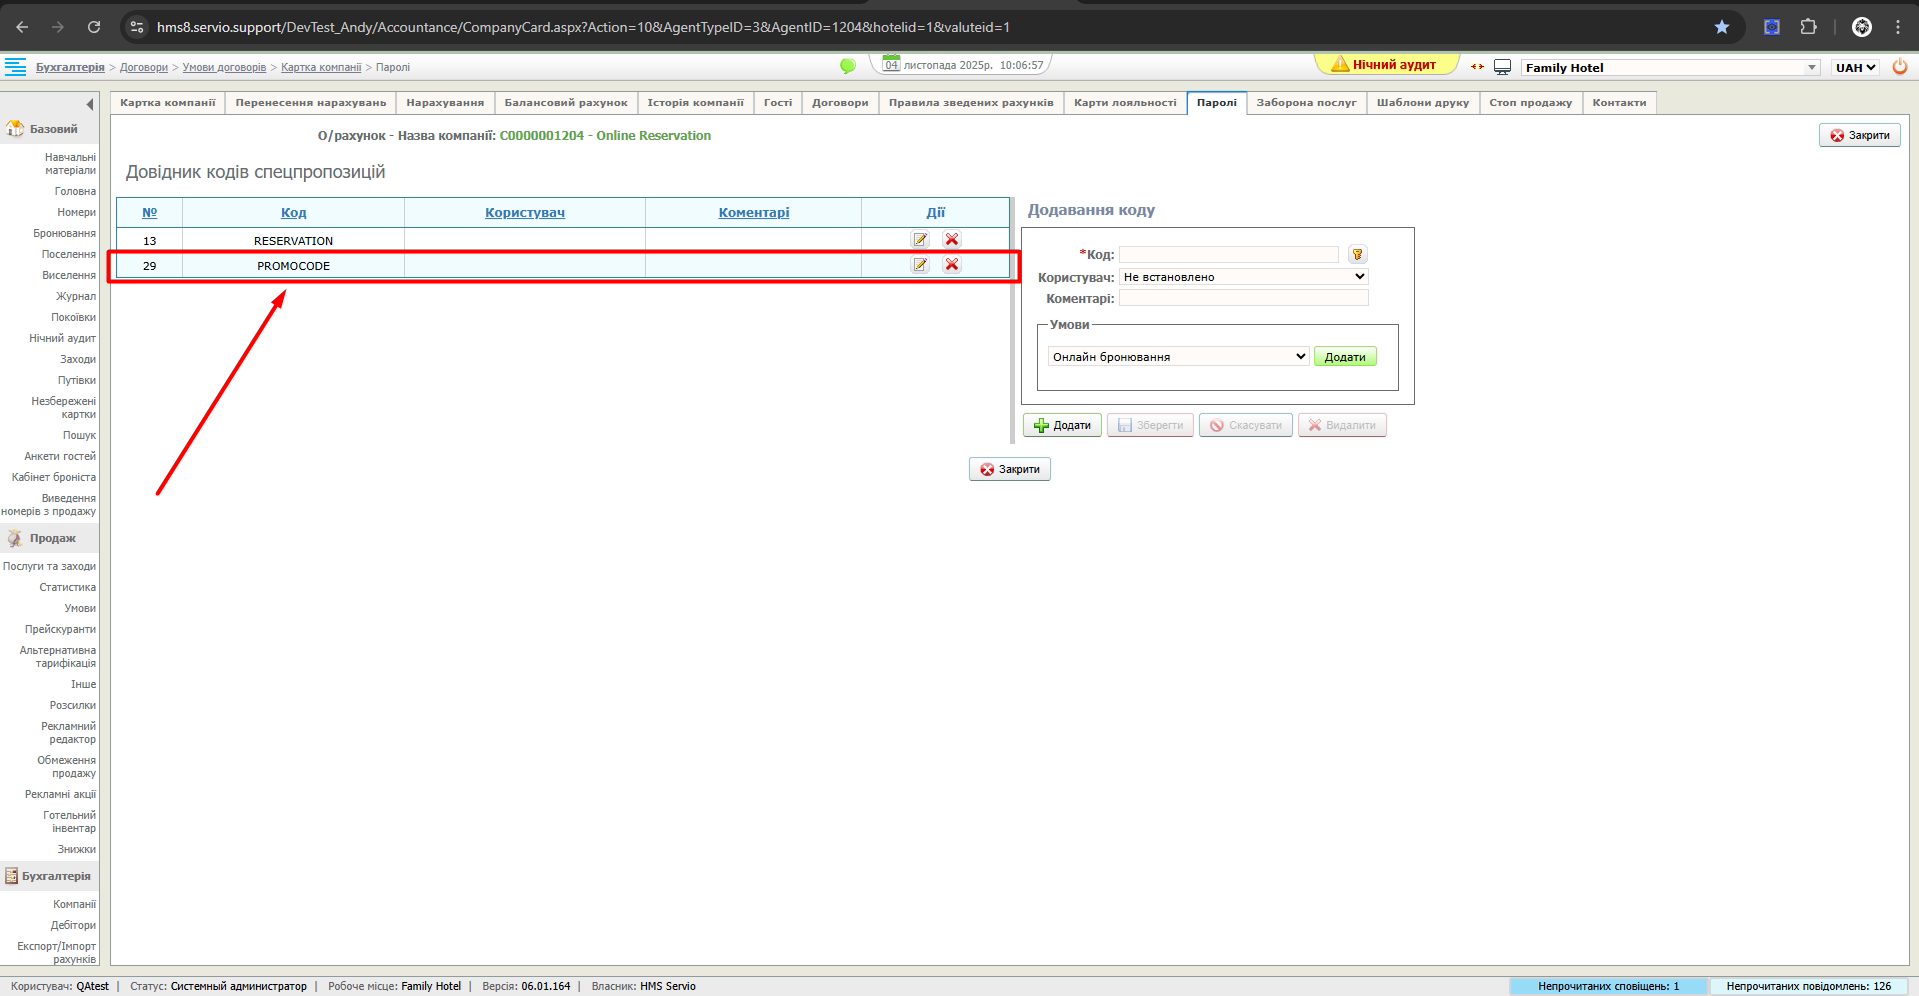Image resolution: width=1919 pixels, height=996 pixels.
Task: Sort table by Користувач column header
Action: [525, 213]
